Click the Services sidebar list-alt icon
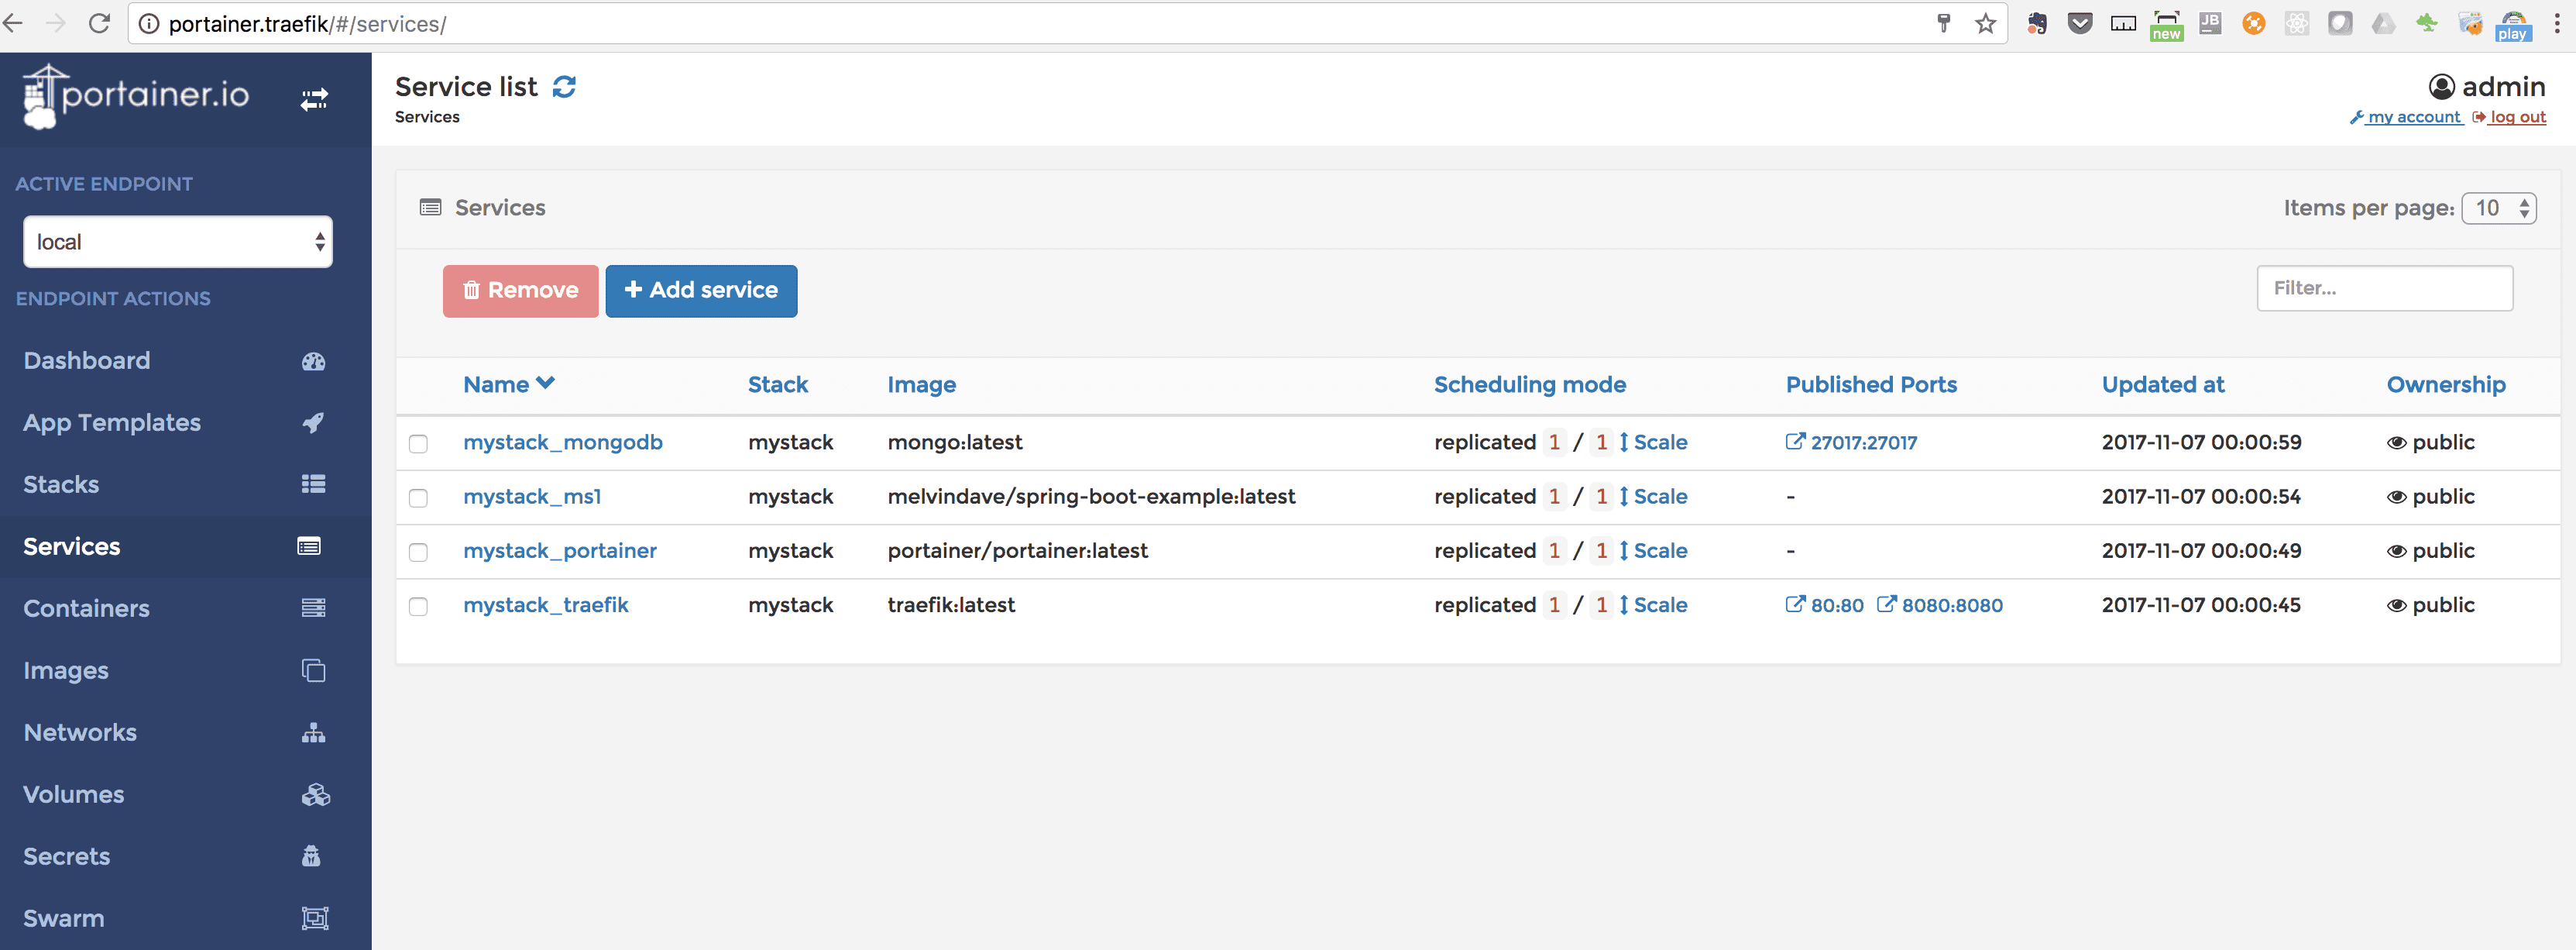Viewport: 2576px width, 950px height. coord(309,546)
